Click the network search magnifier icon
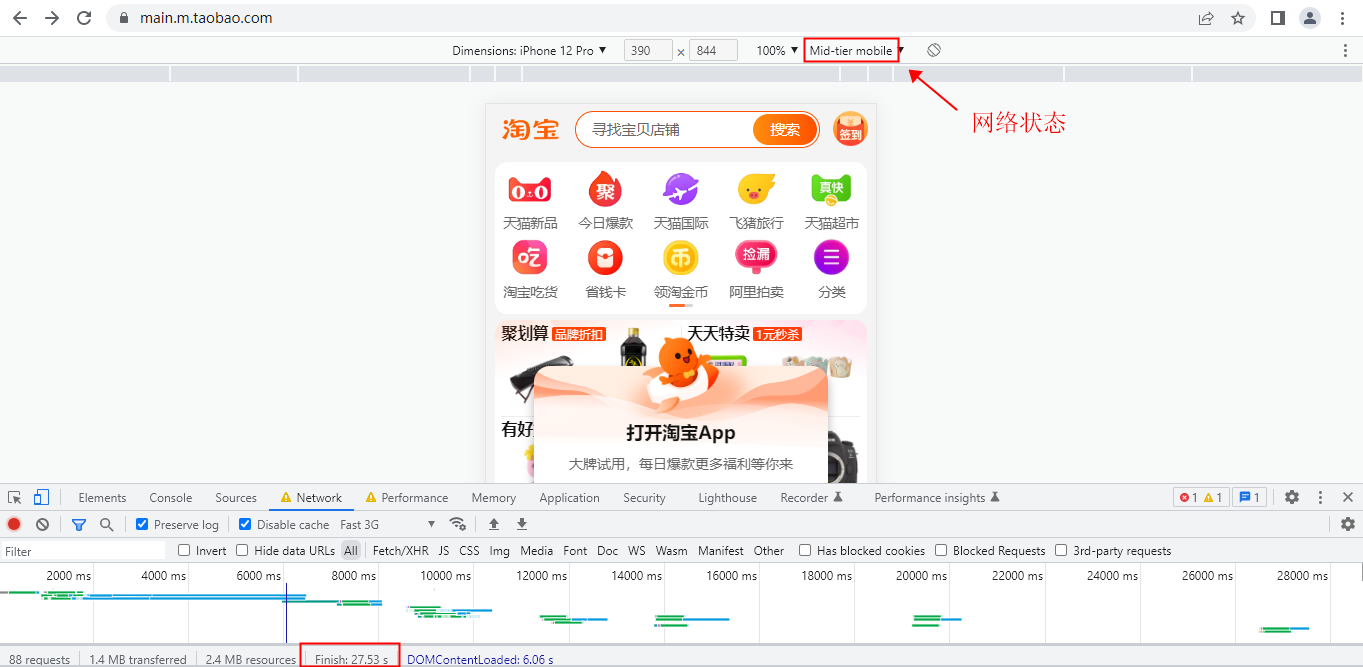This screenshot has width=1363, height=667. pos(107,524)
